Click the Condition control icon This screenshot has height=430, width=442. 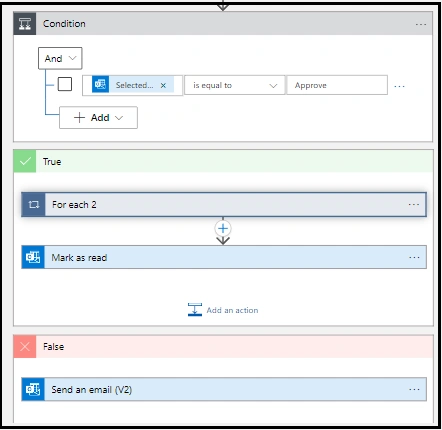25,24
